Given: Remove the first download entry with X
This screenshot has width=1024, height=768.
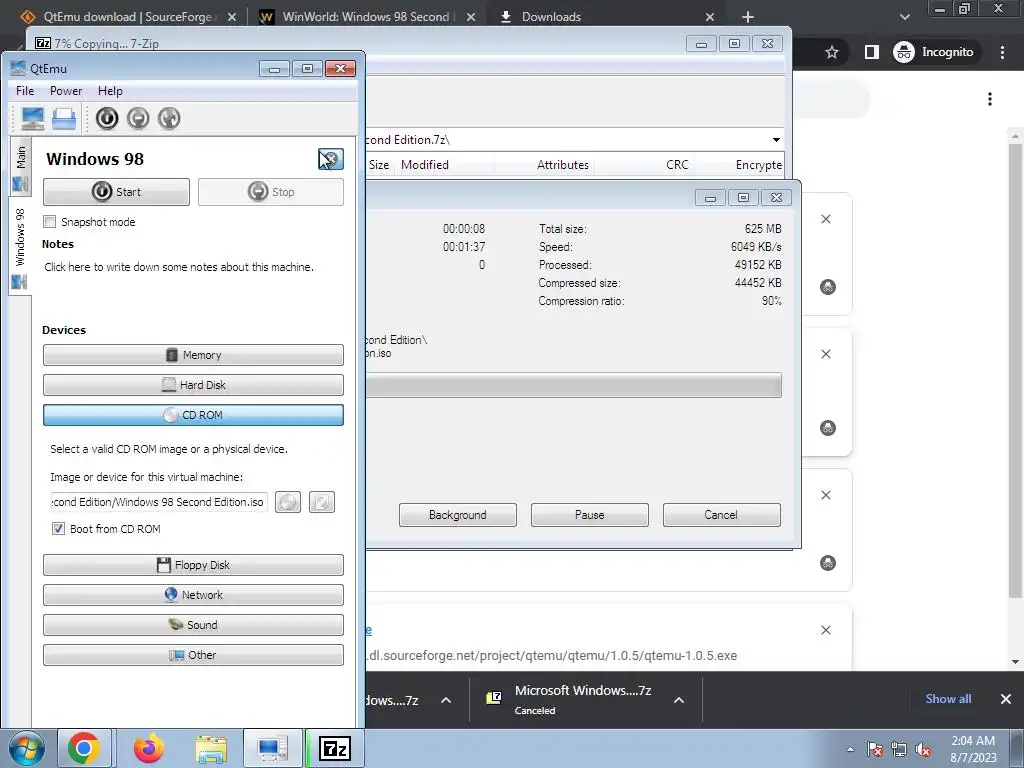Looking at the screenshot, I should tap(825, 219).
